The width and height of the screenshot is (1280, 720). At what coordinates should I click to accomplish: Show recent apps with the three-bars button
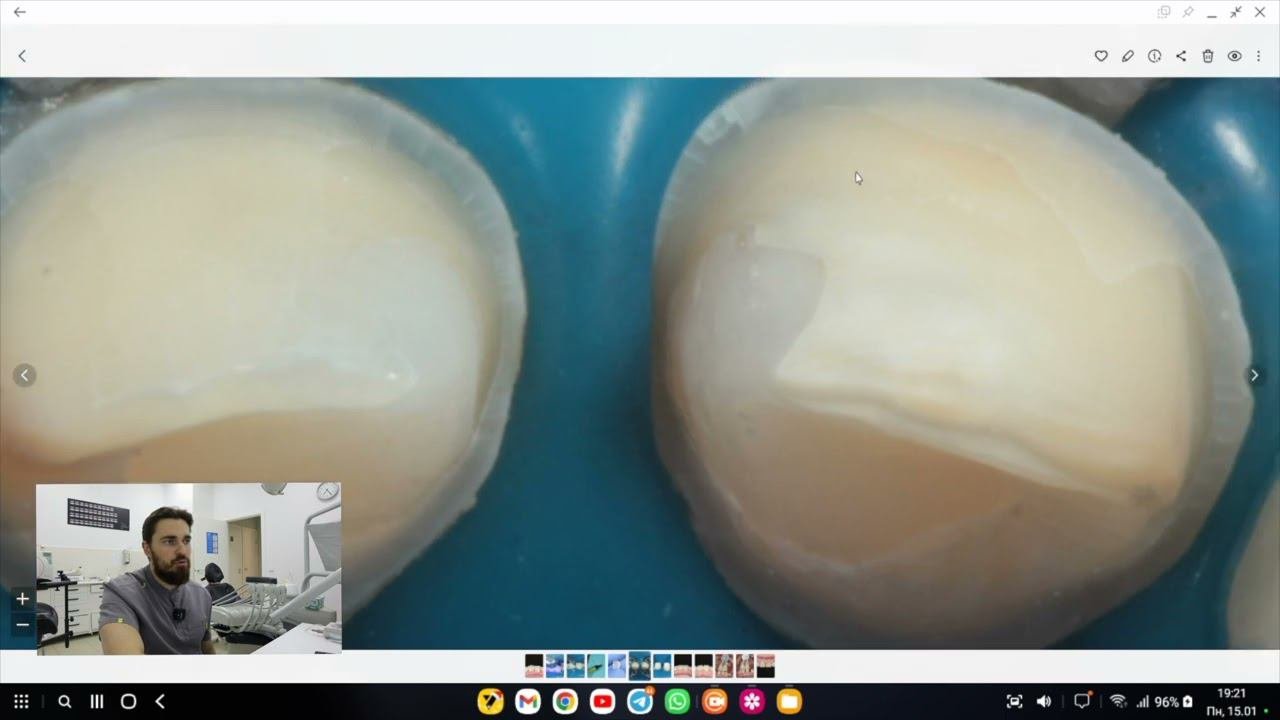(x=97, y=702)
